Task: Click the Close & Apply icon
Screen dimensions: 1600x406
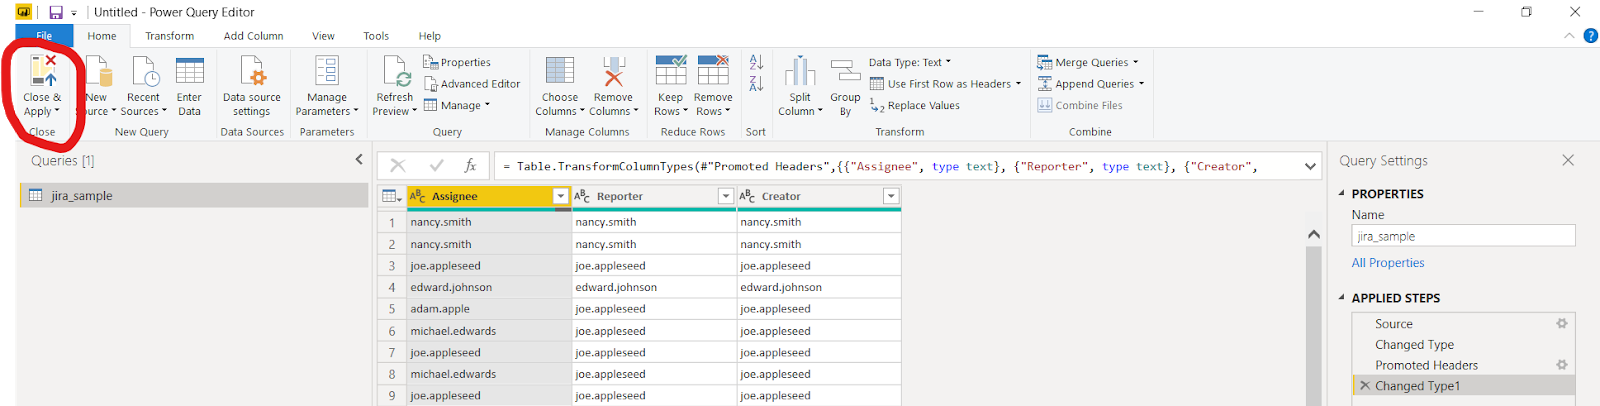Action: click(x=43, y=72)
